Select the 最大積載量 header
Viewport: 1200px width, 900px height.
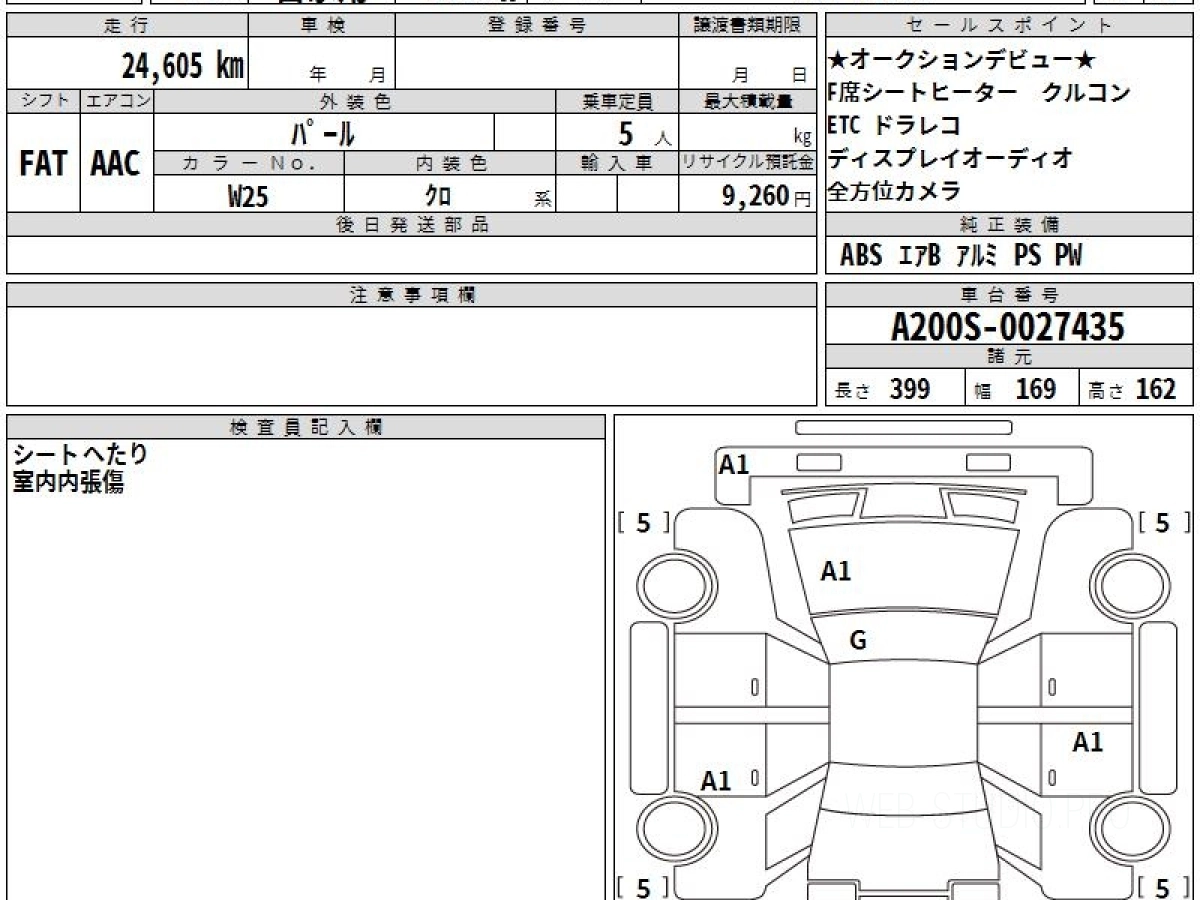[747, 101]
